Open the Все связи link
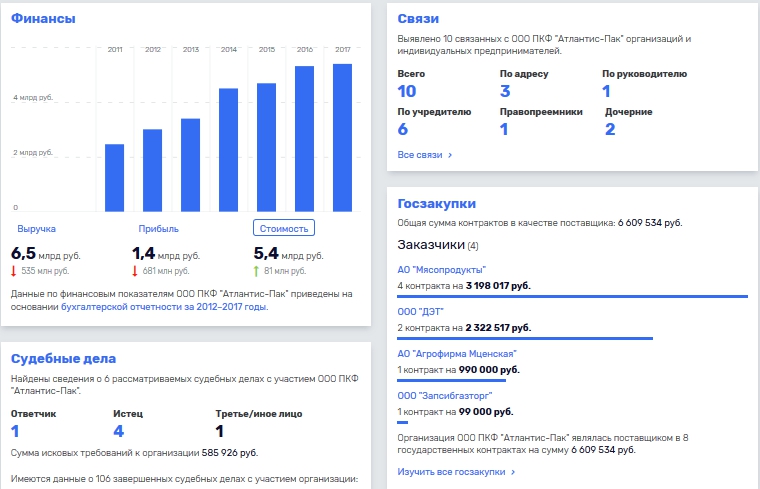 [420, 155]
